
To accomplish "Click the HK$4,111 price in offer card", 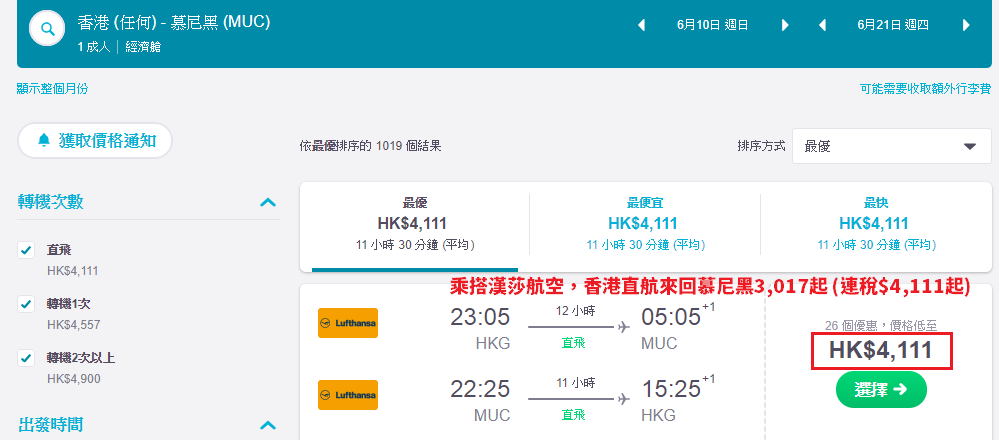I will point(881,350).
